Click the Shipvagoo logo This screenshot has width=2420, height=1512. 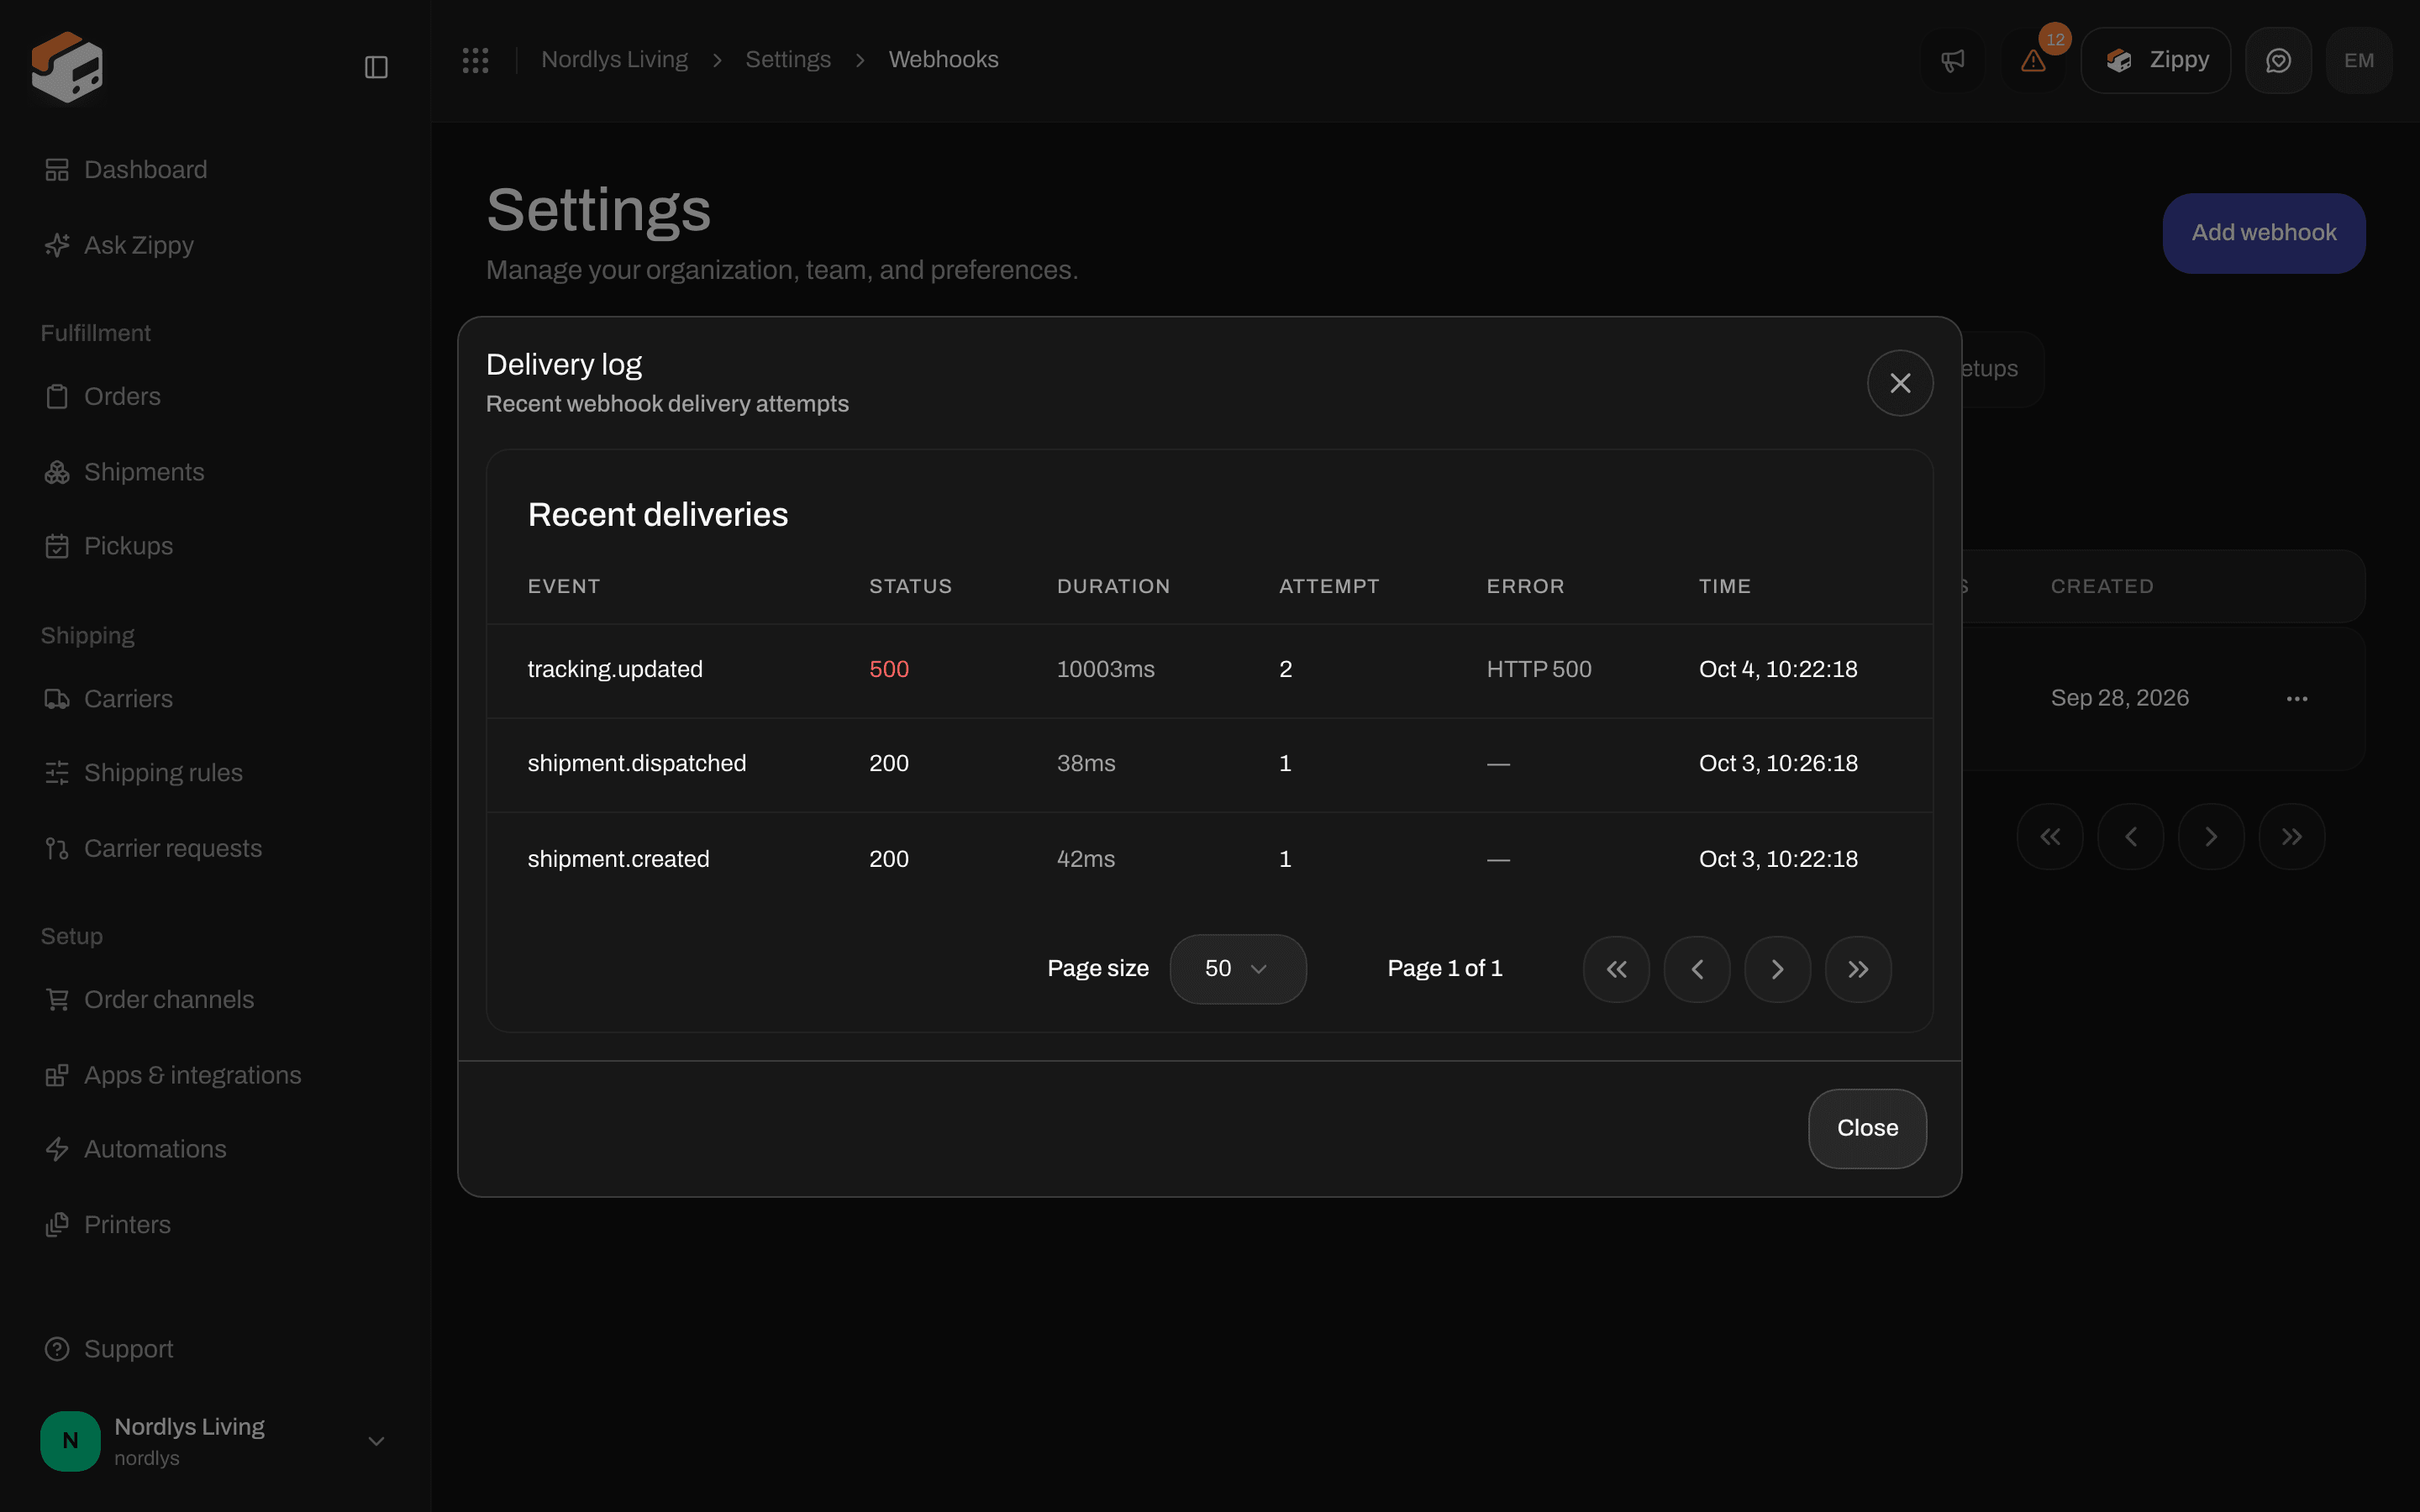(x=67, y=67)
